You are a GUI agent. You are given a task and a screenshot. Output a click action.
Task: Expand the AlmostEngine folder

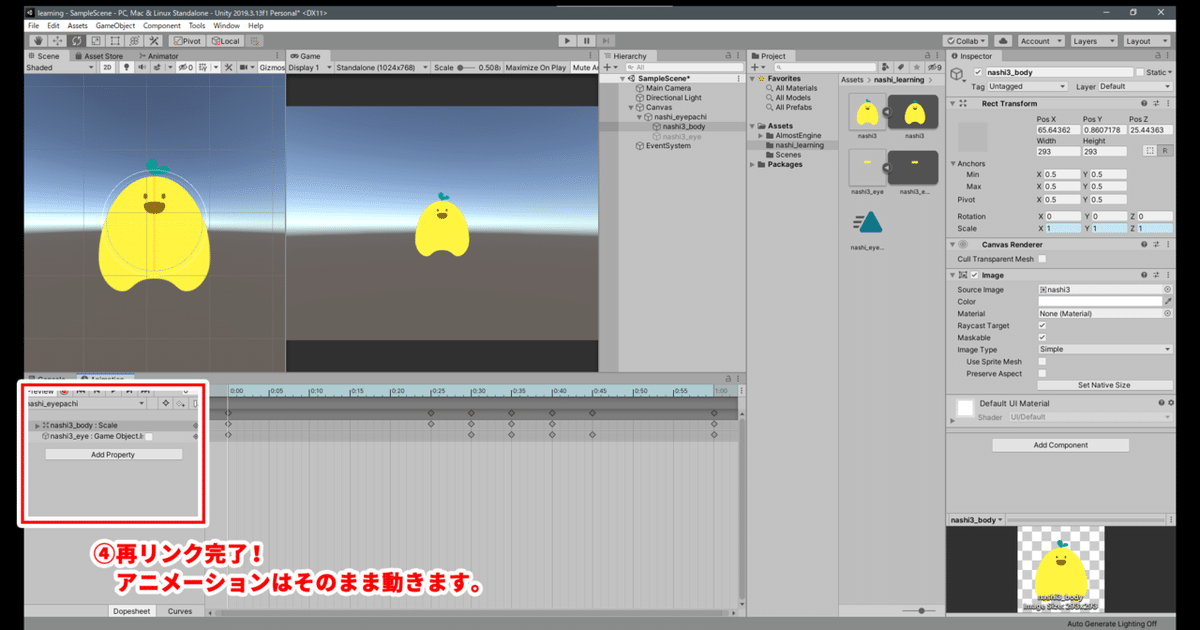tap(761, 135)
